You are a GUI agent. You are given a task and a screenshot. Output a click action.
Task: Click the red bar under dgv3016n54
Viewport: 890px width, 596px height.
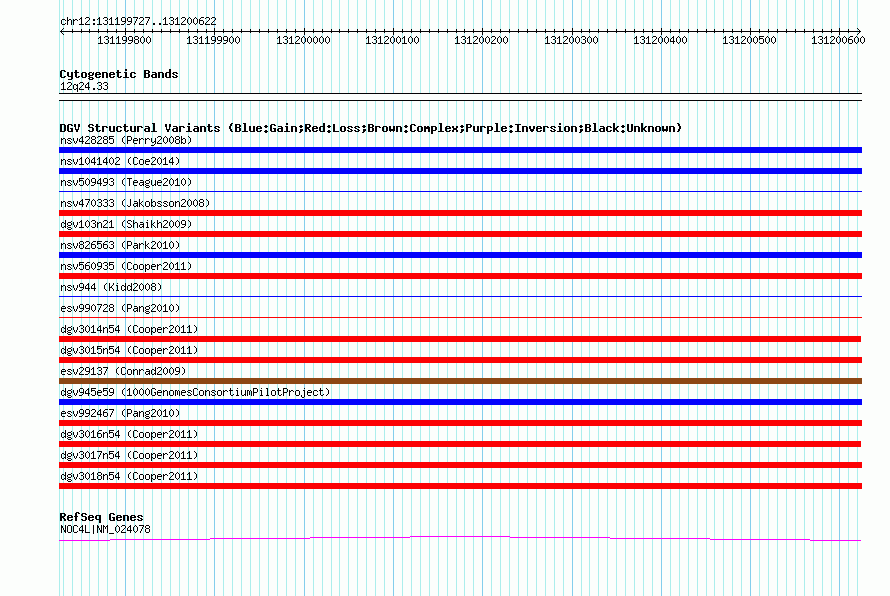[460, 444]
